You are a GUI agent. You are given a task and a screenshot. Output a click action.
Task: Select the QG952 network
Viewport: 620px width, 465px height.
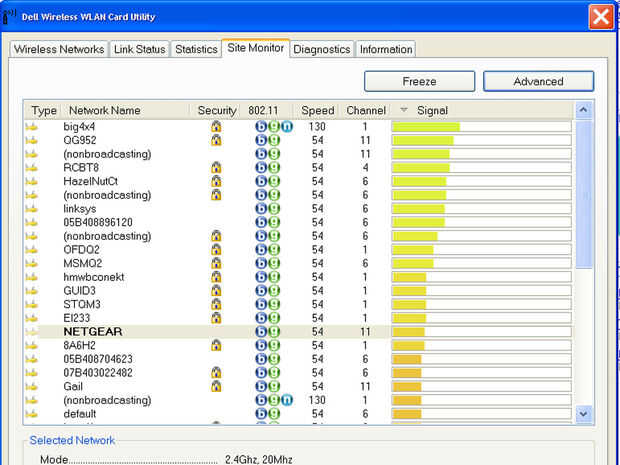point(80,140)
